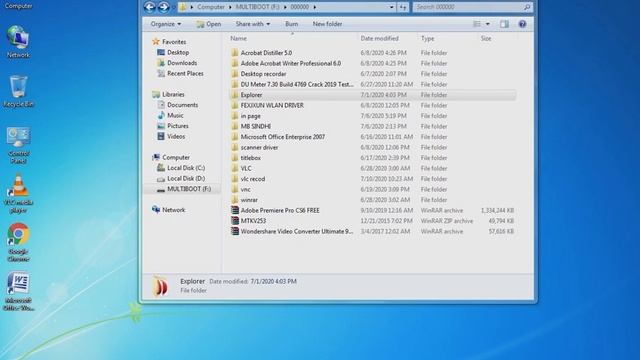640x360 pixels.
Task: Click the MULTIBOOT (F:) drive icon
Action: pyautogui.click(x=161, y=189)
